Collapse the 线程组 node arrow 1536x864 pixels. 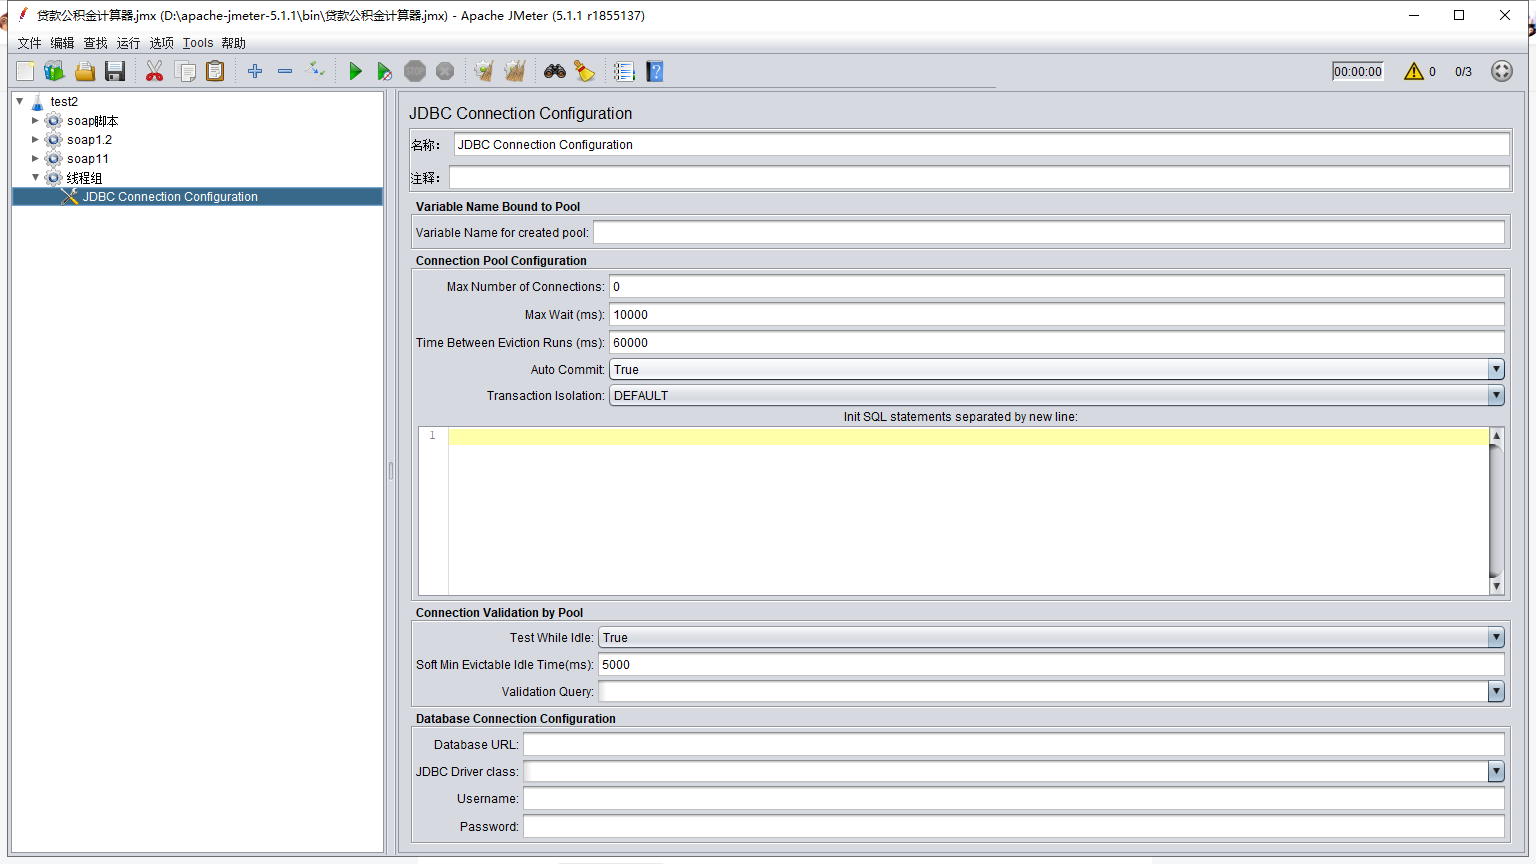35,177
